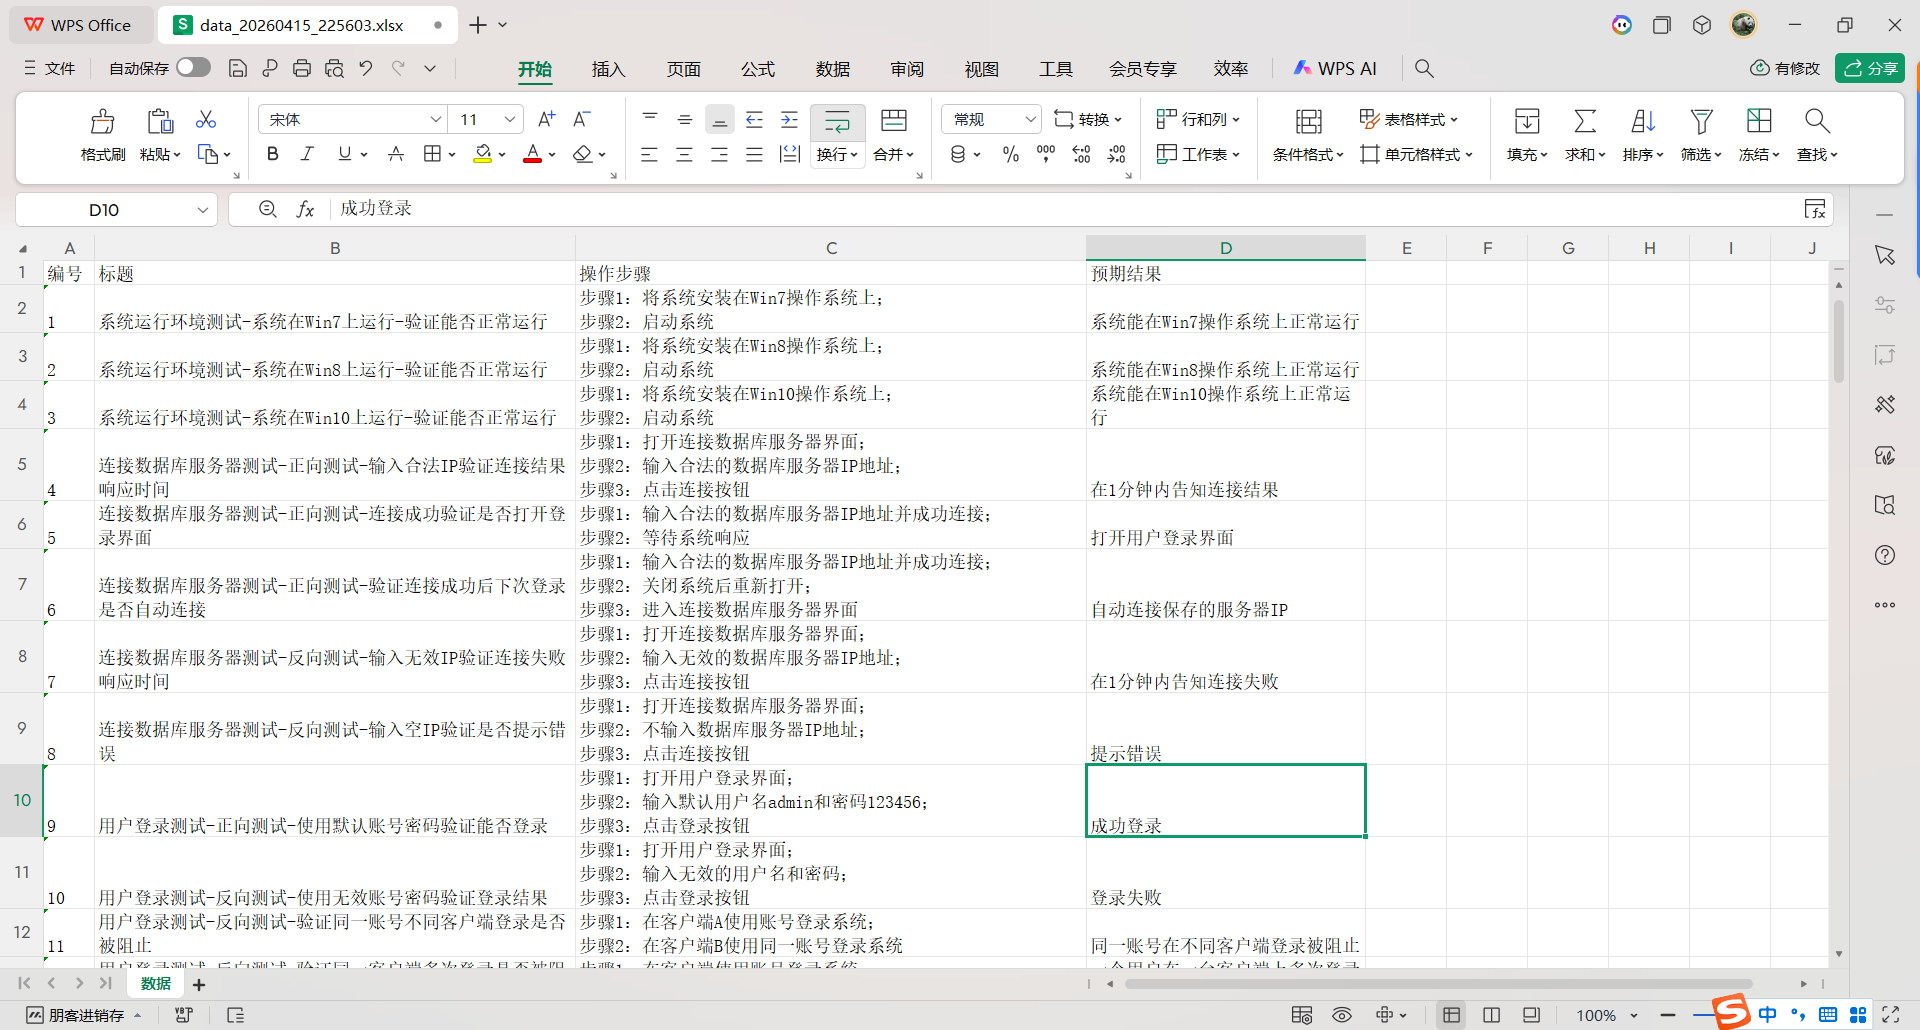The image size is (1920, 1030).
Task: Click the WPS AI button
Action: pyautogui.click(x=1335, y=68)
